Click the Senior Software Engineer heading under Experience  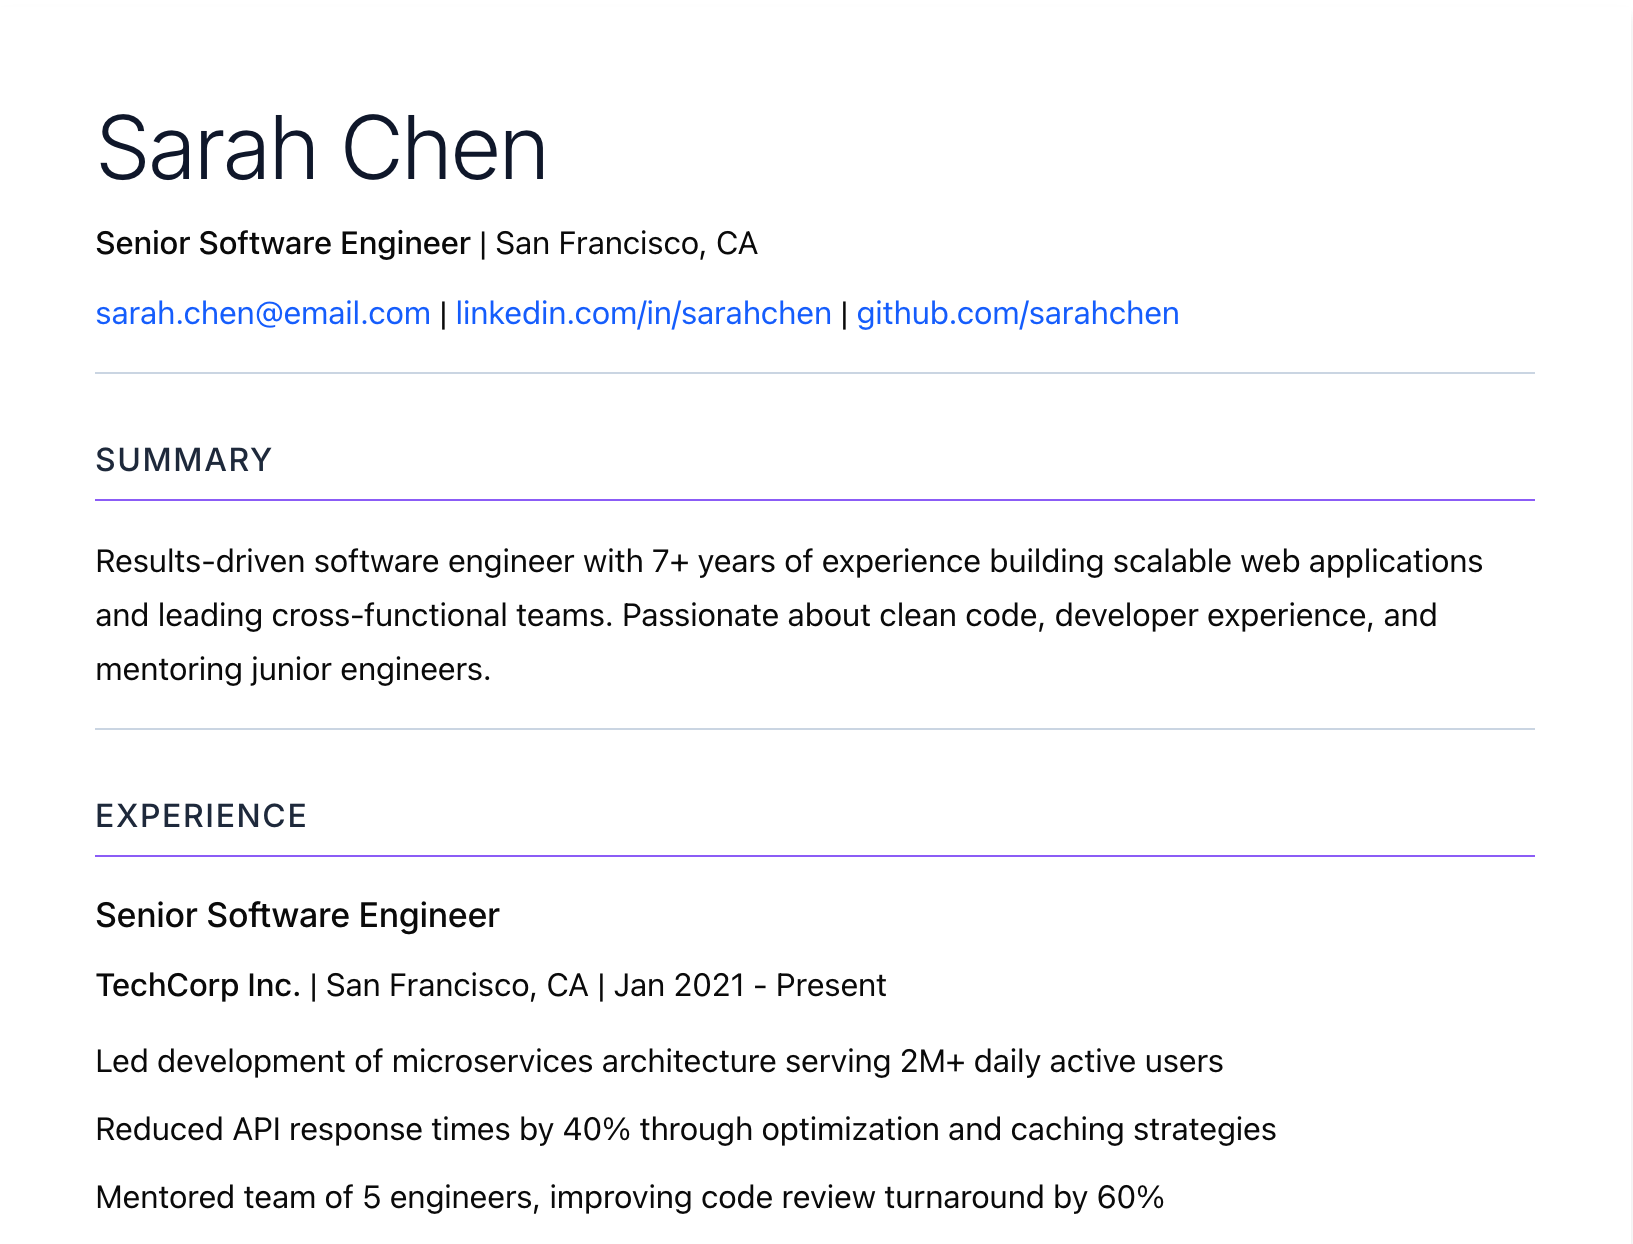[x=297, y=916]
